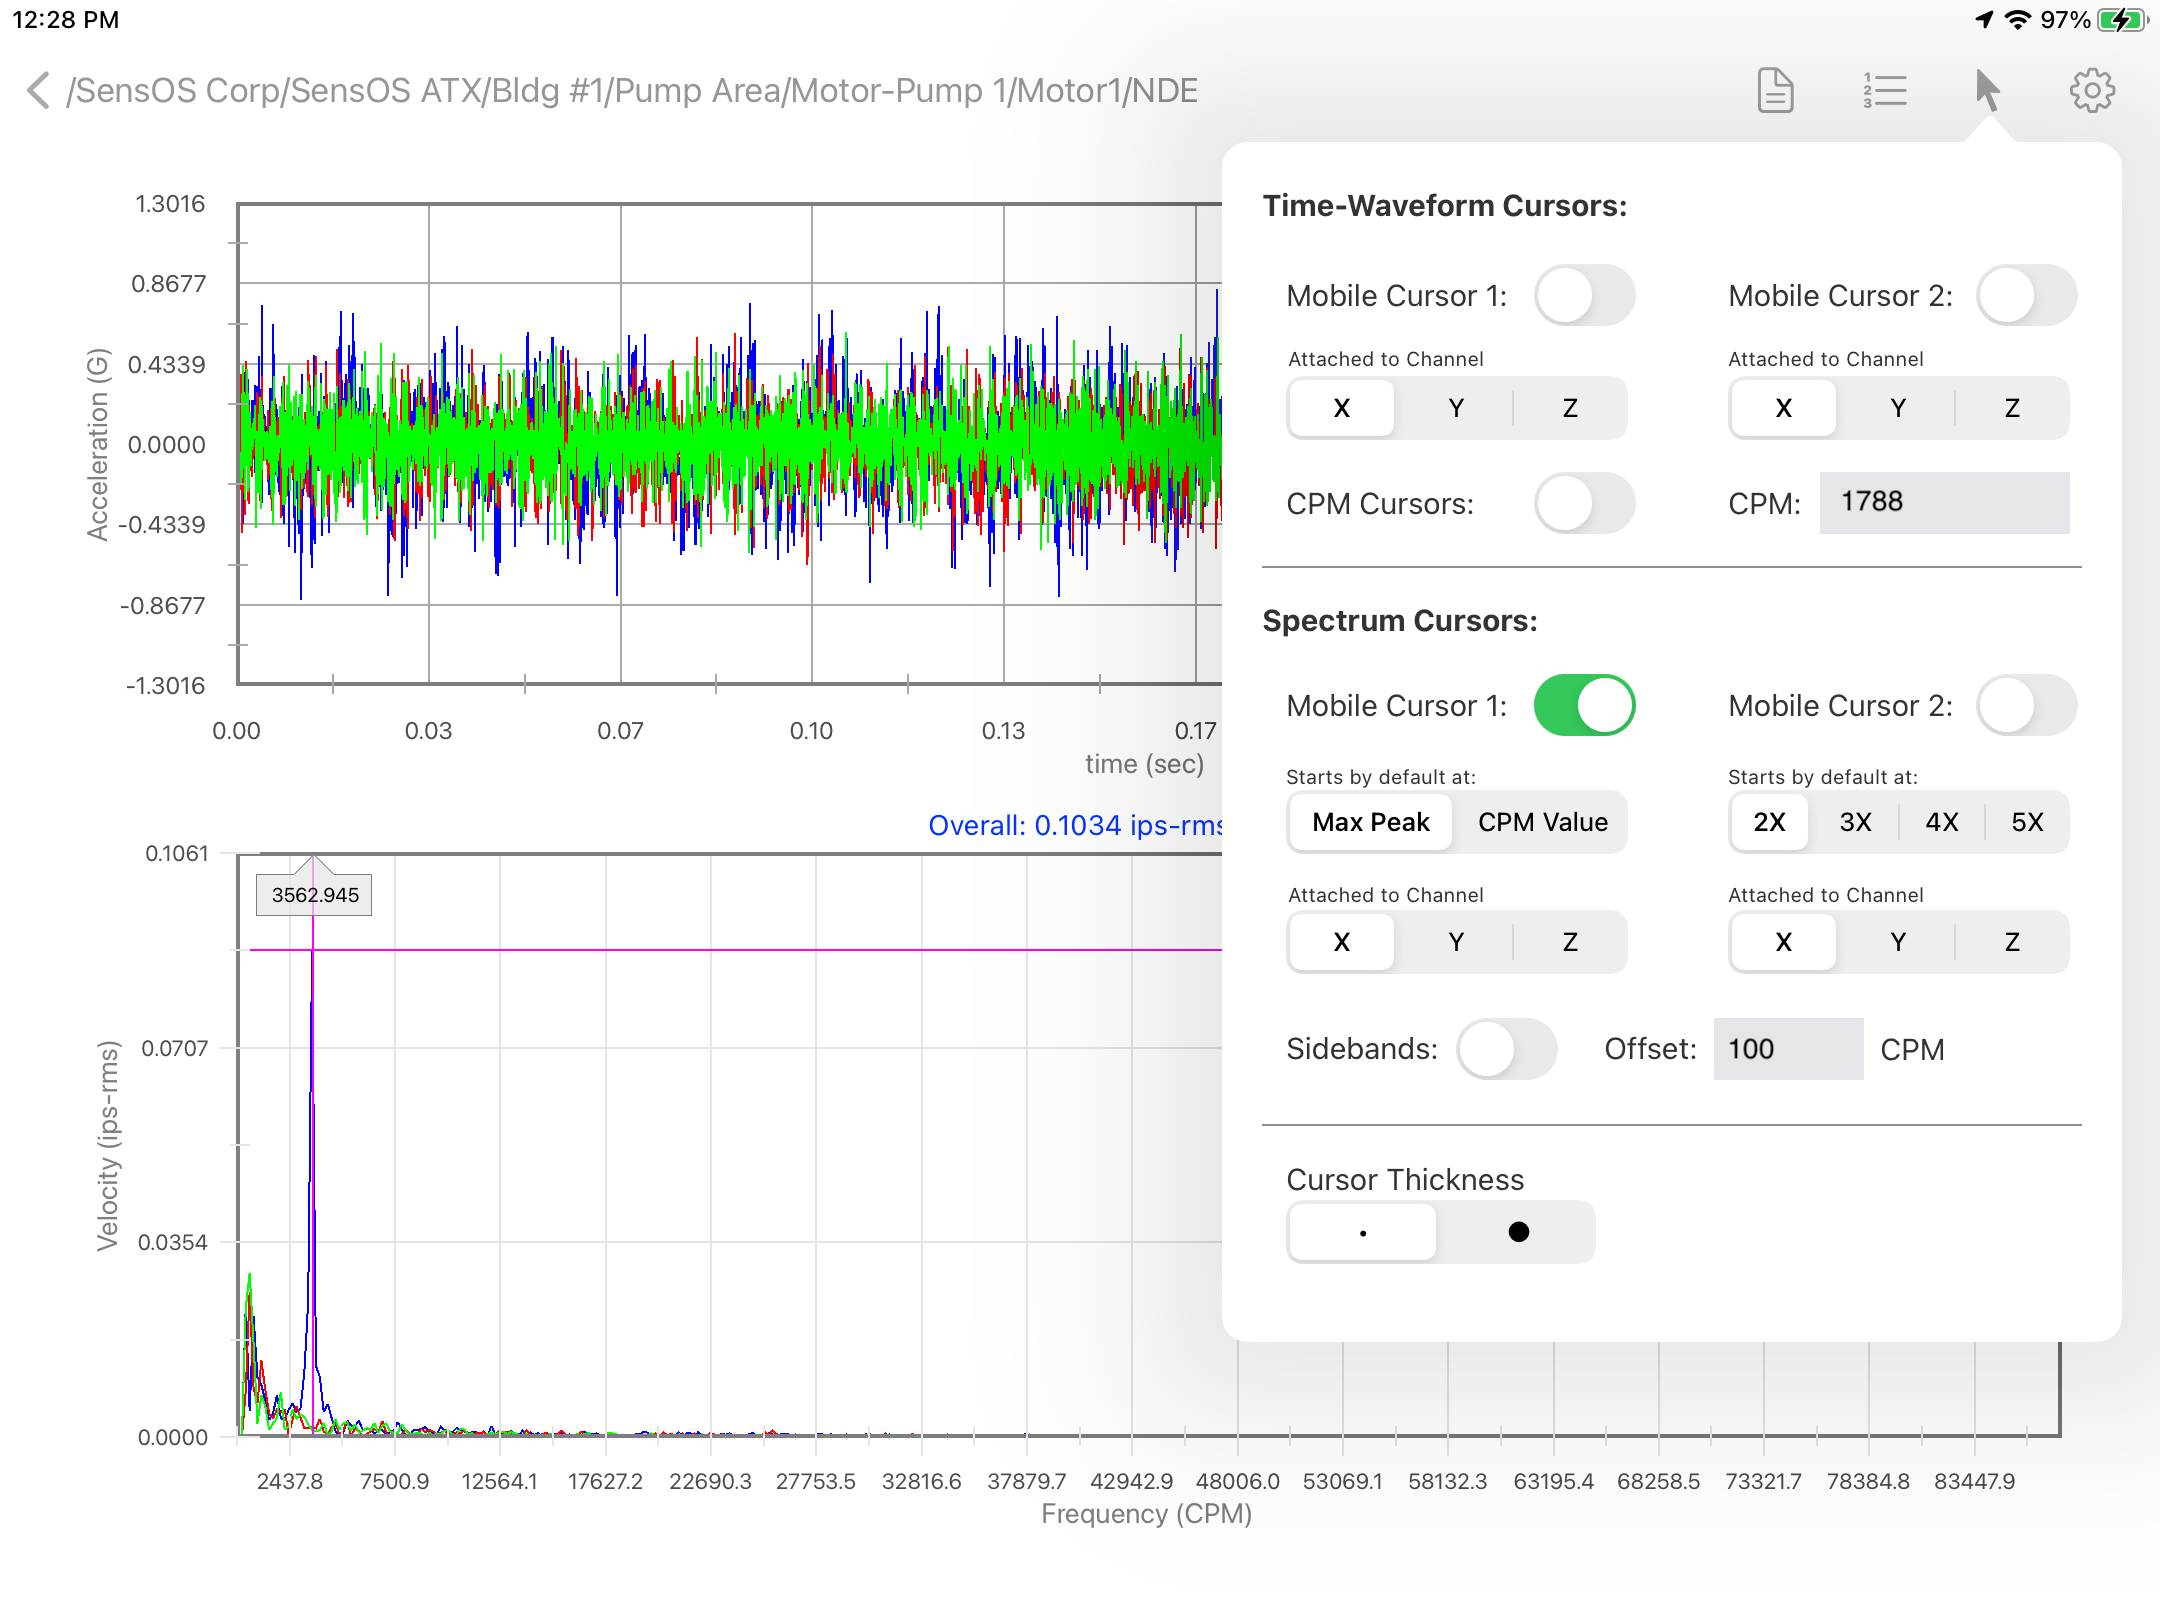Tap the battery status icon
The image size is (2160, 1620).
click(2121, 19)
